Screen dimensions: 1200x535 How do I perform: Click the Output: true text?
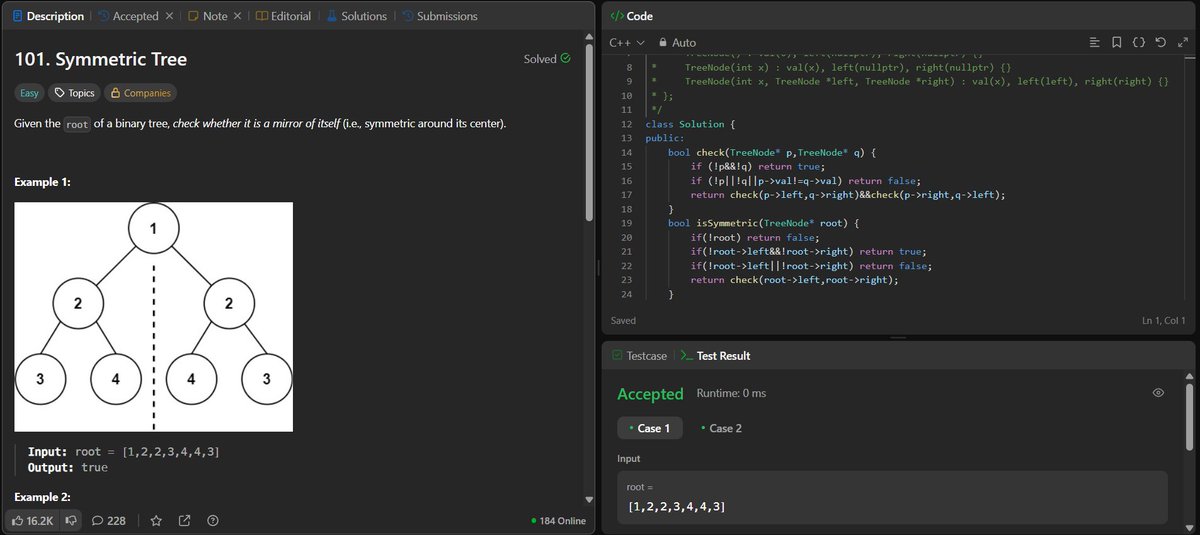68,467
